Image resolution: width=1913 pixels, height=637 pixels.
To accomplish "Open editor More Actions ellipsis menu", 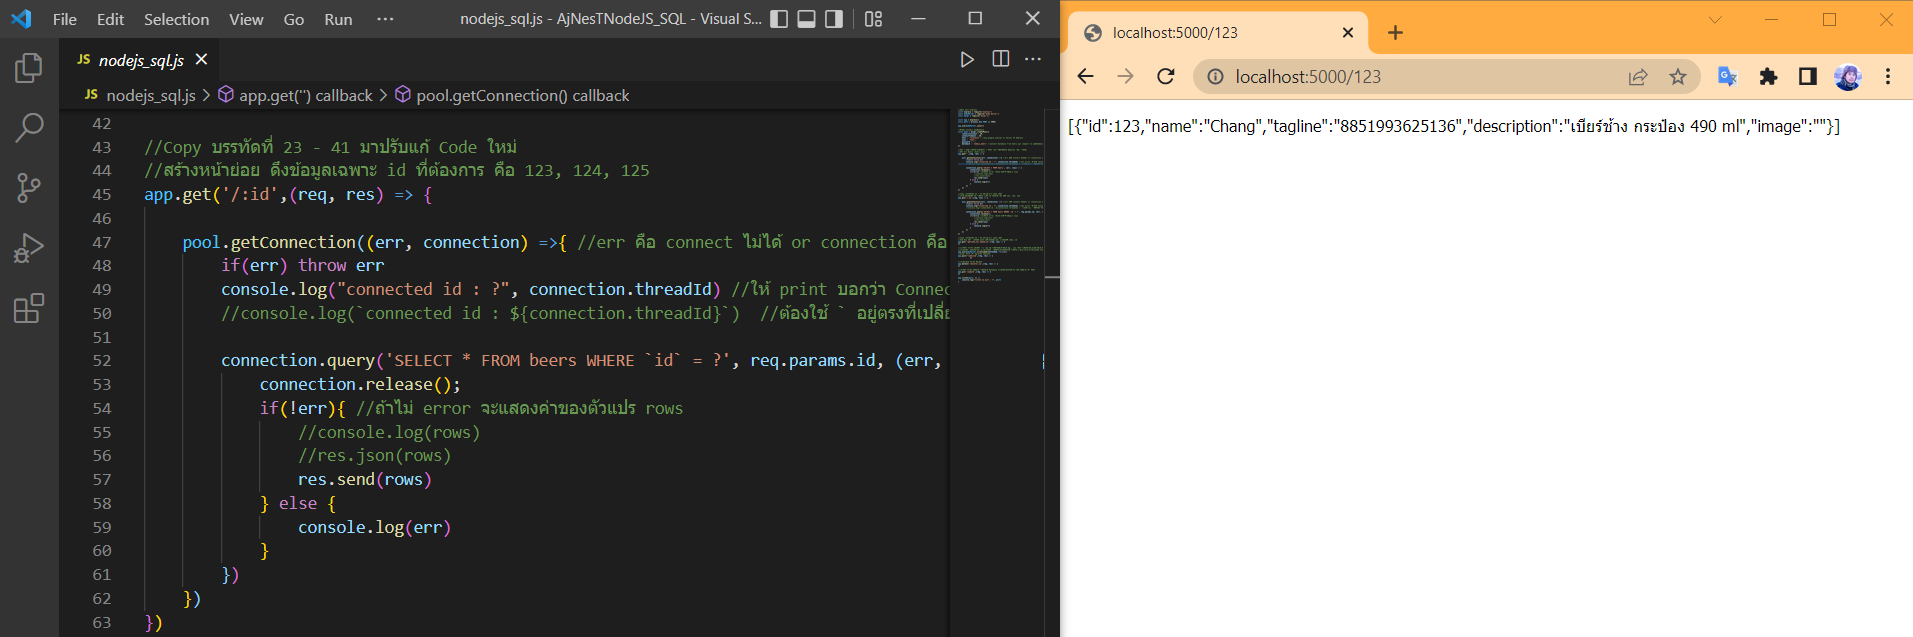I will (1034, 60).
